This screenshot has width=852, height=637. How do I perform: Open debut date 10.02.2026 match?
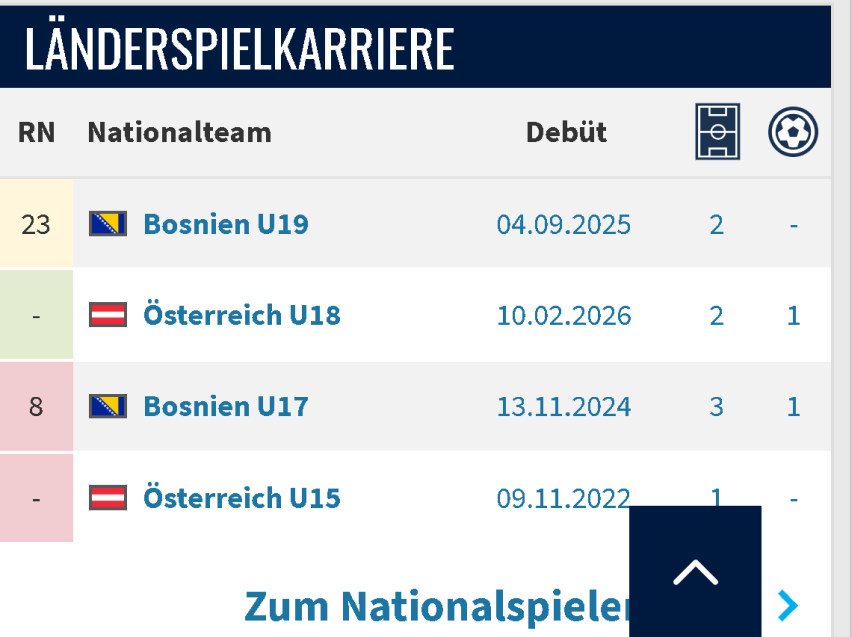[563, 317]
